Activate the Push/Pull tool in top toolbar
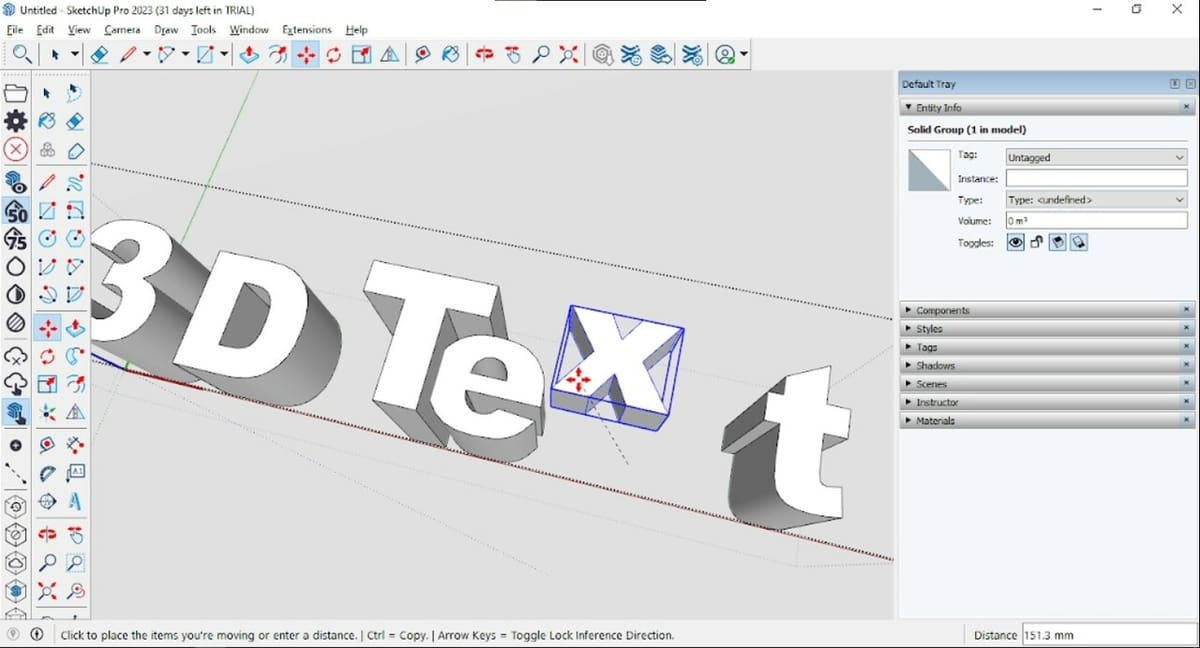 point(250,55)
